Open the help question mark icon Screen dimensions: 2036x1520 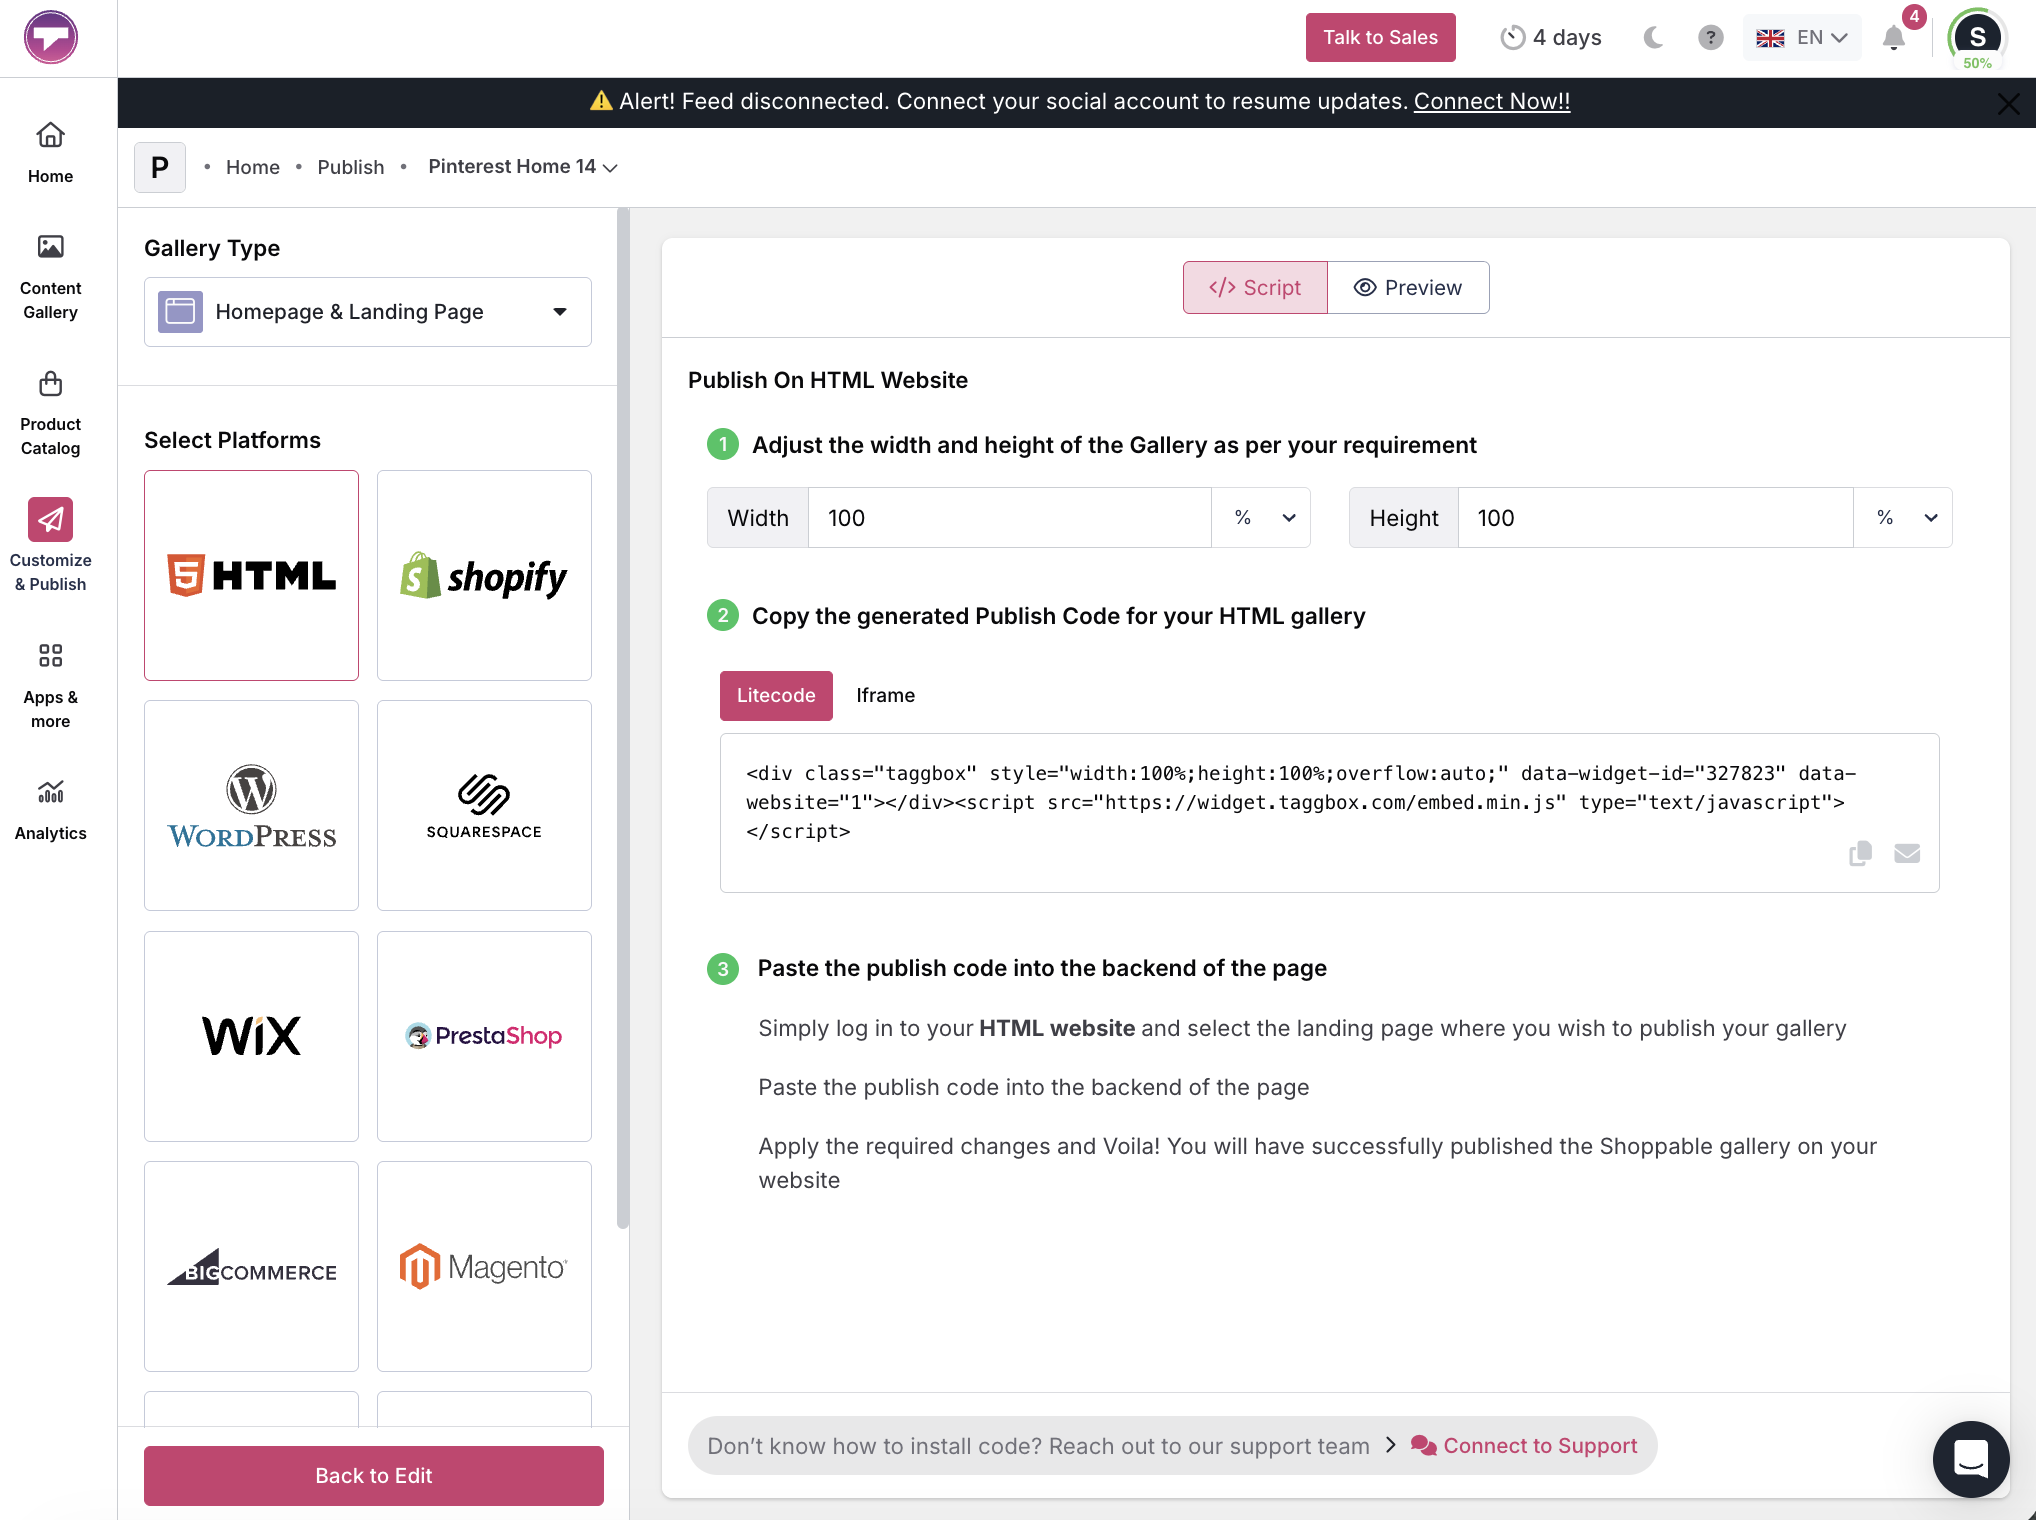click(x=1711, y=38)
